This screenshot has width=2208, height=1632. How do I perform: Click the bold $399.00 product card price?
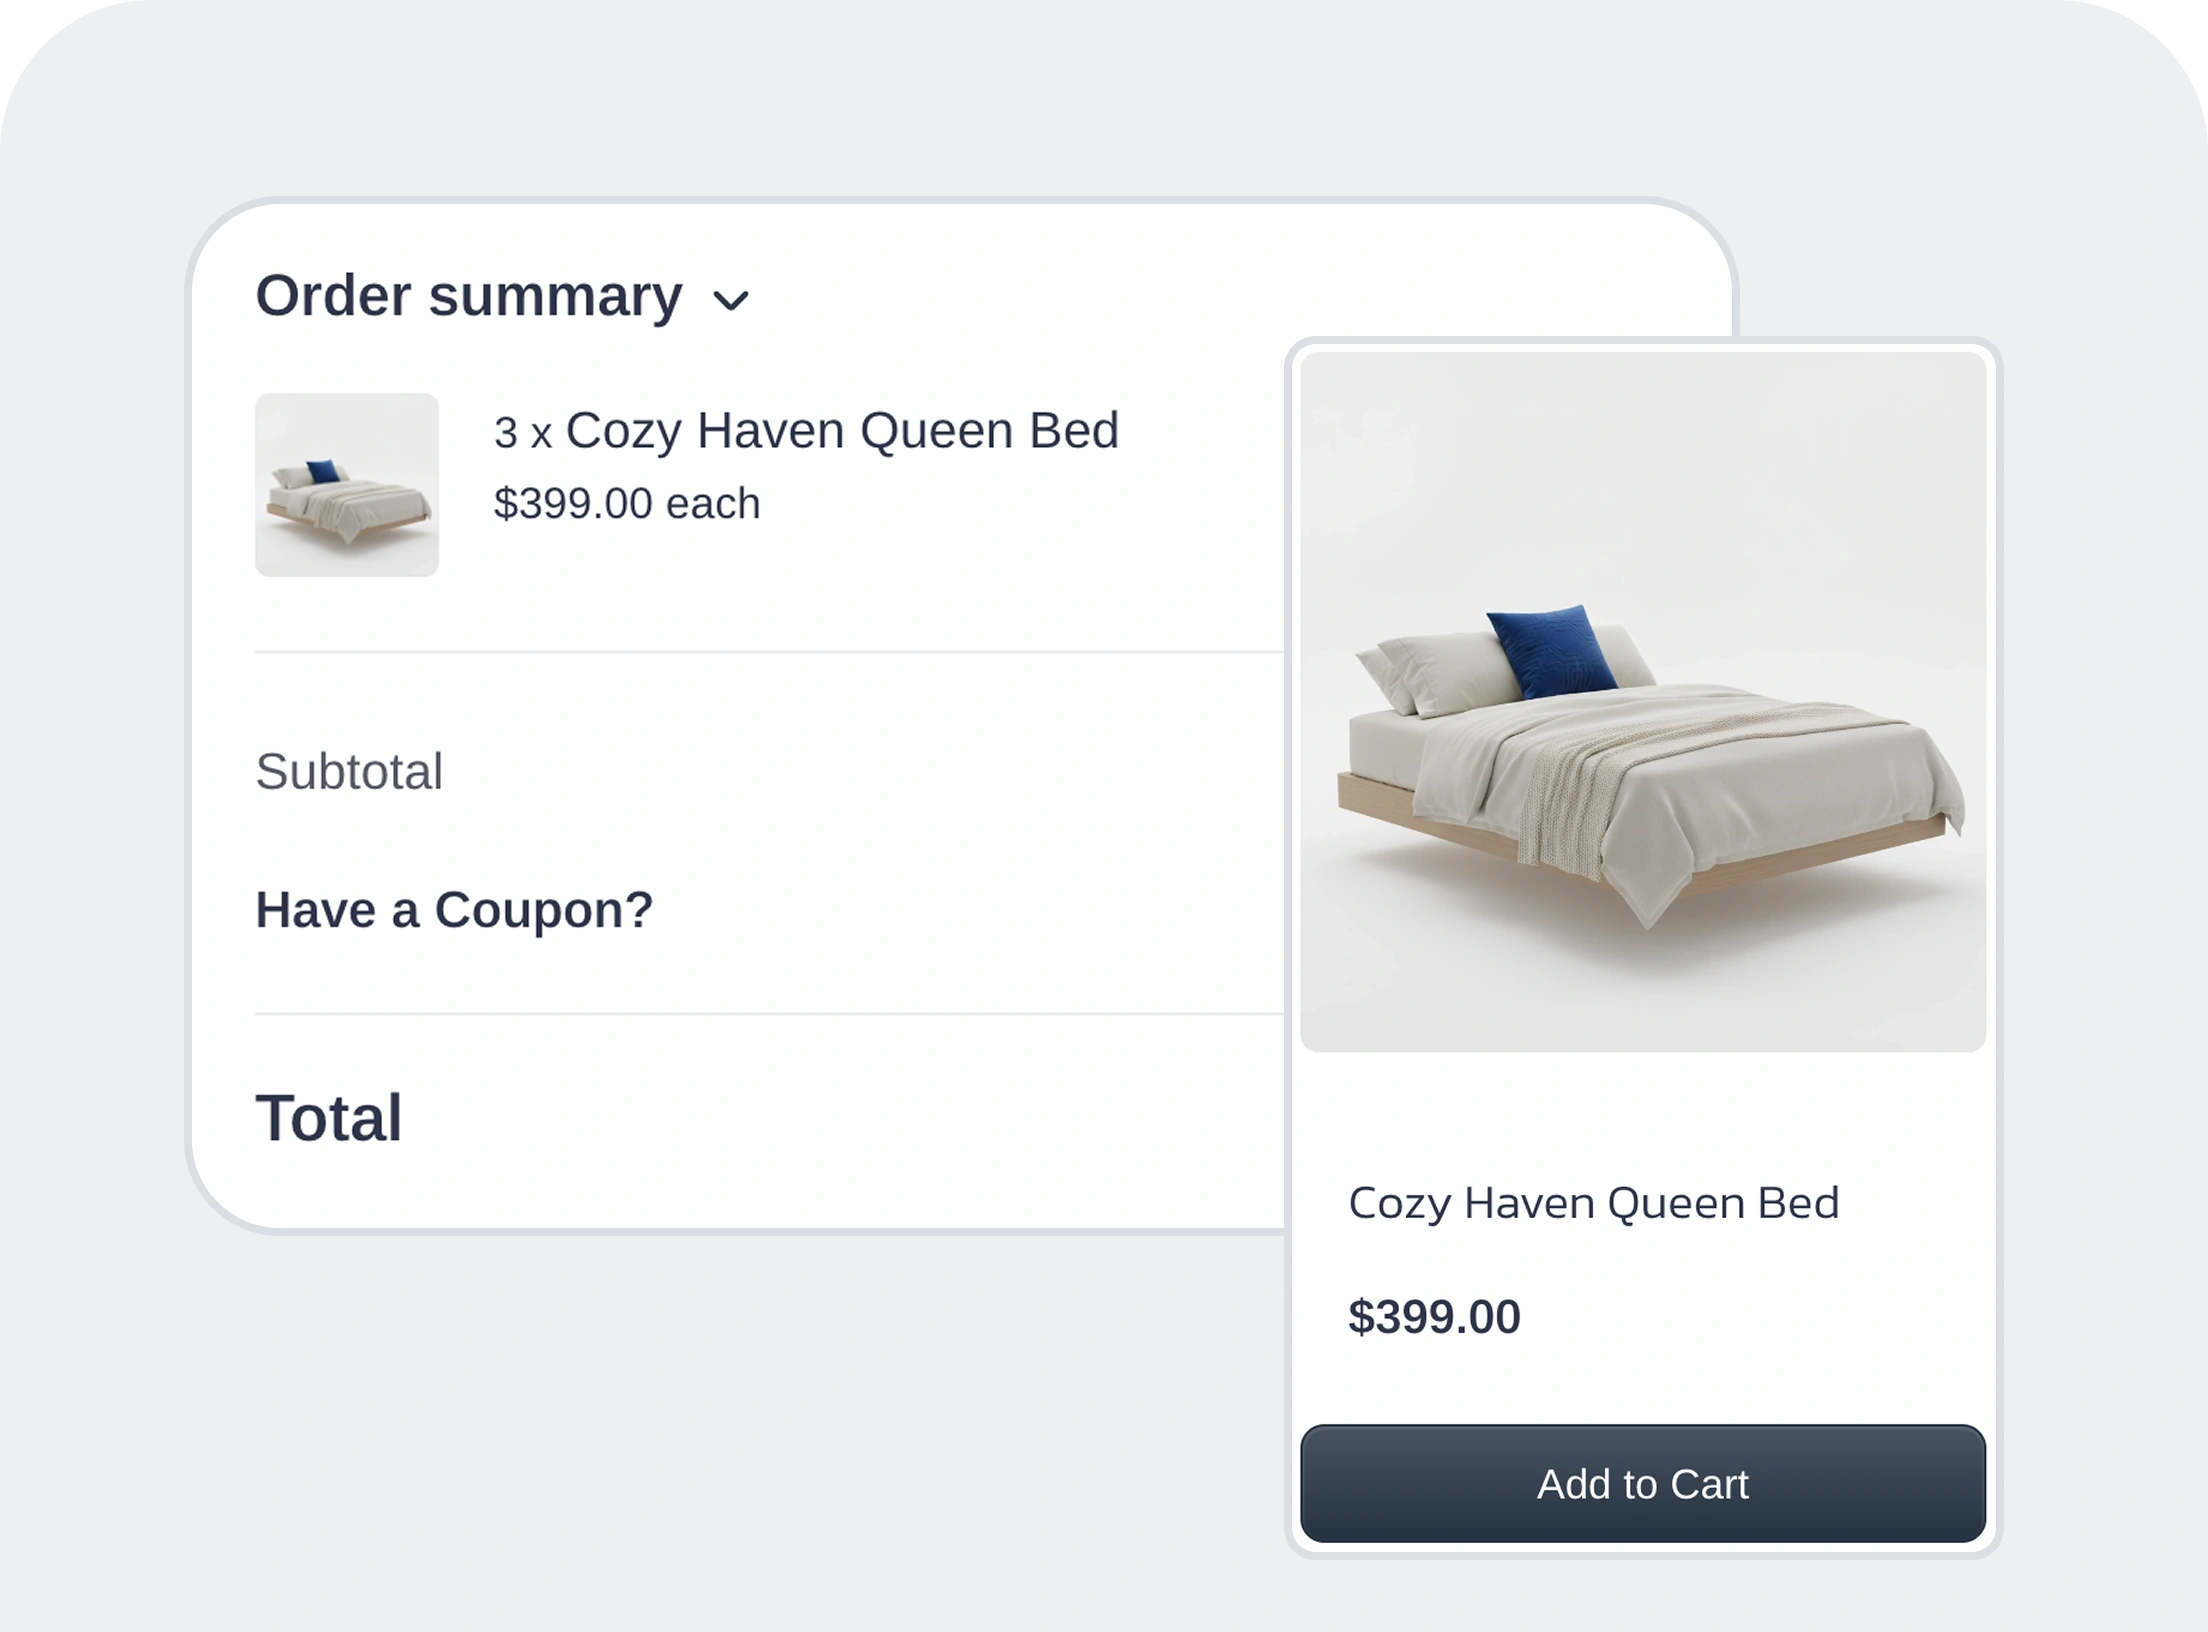click(x=1434, y=1317)
